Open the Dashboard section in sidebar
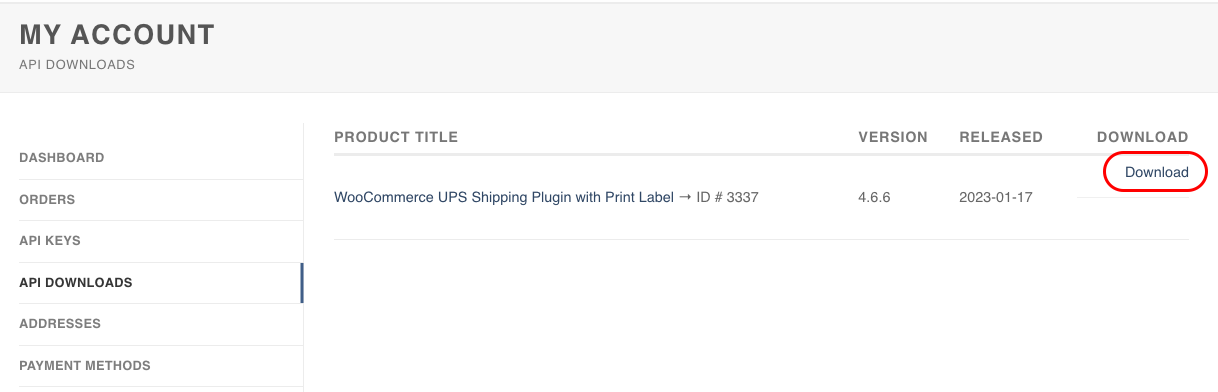 point(62,158)
